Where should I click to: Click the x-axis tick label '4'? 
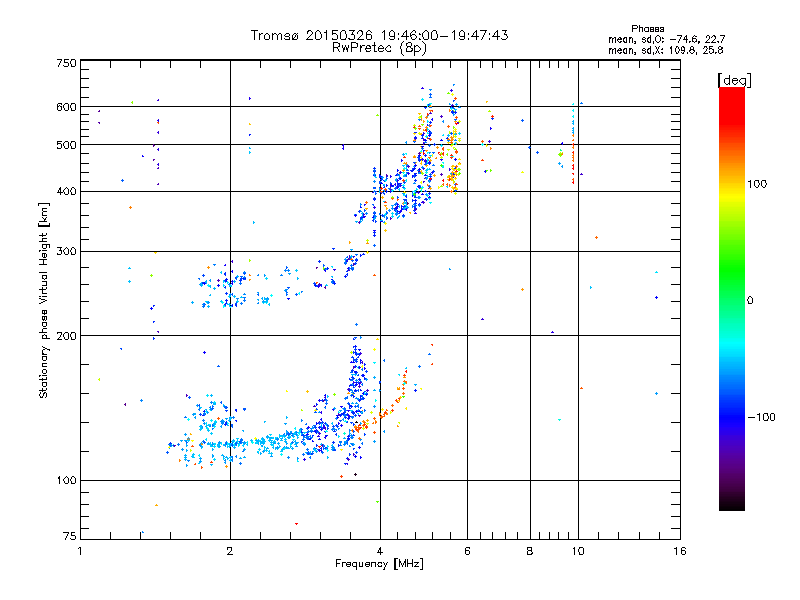pyautogui.click(x=380, y=551)
